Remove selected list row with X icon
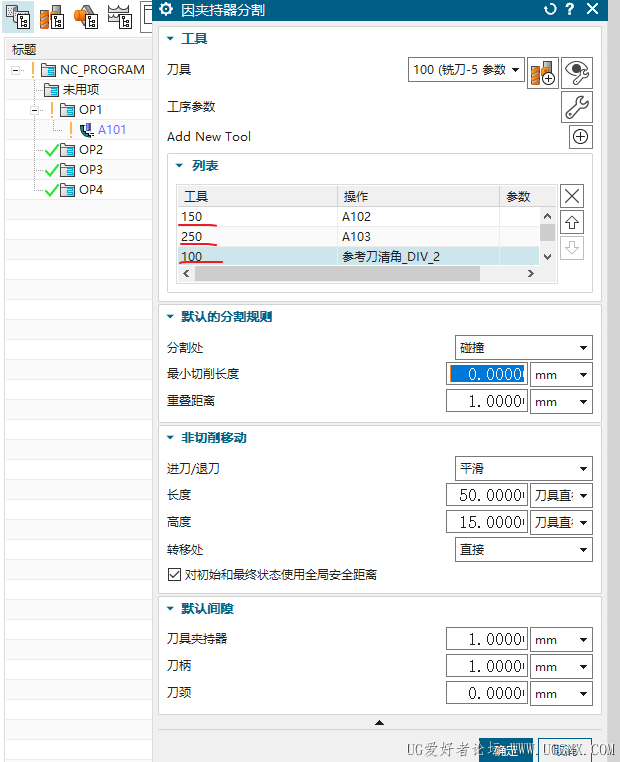The height and width of the screenshot is (762, 620). tap(572, 196)
